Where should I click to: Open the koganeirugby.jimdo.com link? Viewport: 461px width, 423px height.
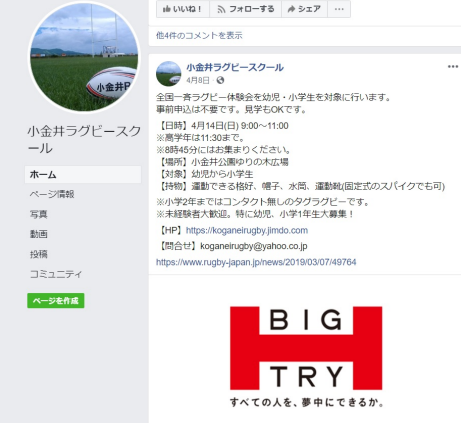[247, 230]
